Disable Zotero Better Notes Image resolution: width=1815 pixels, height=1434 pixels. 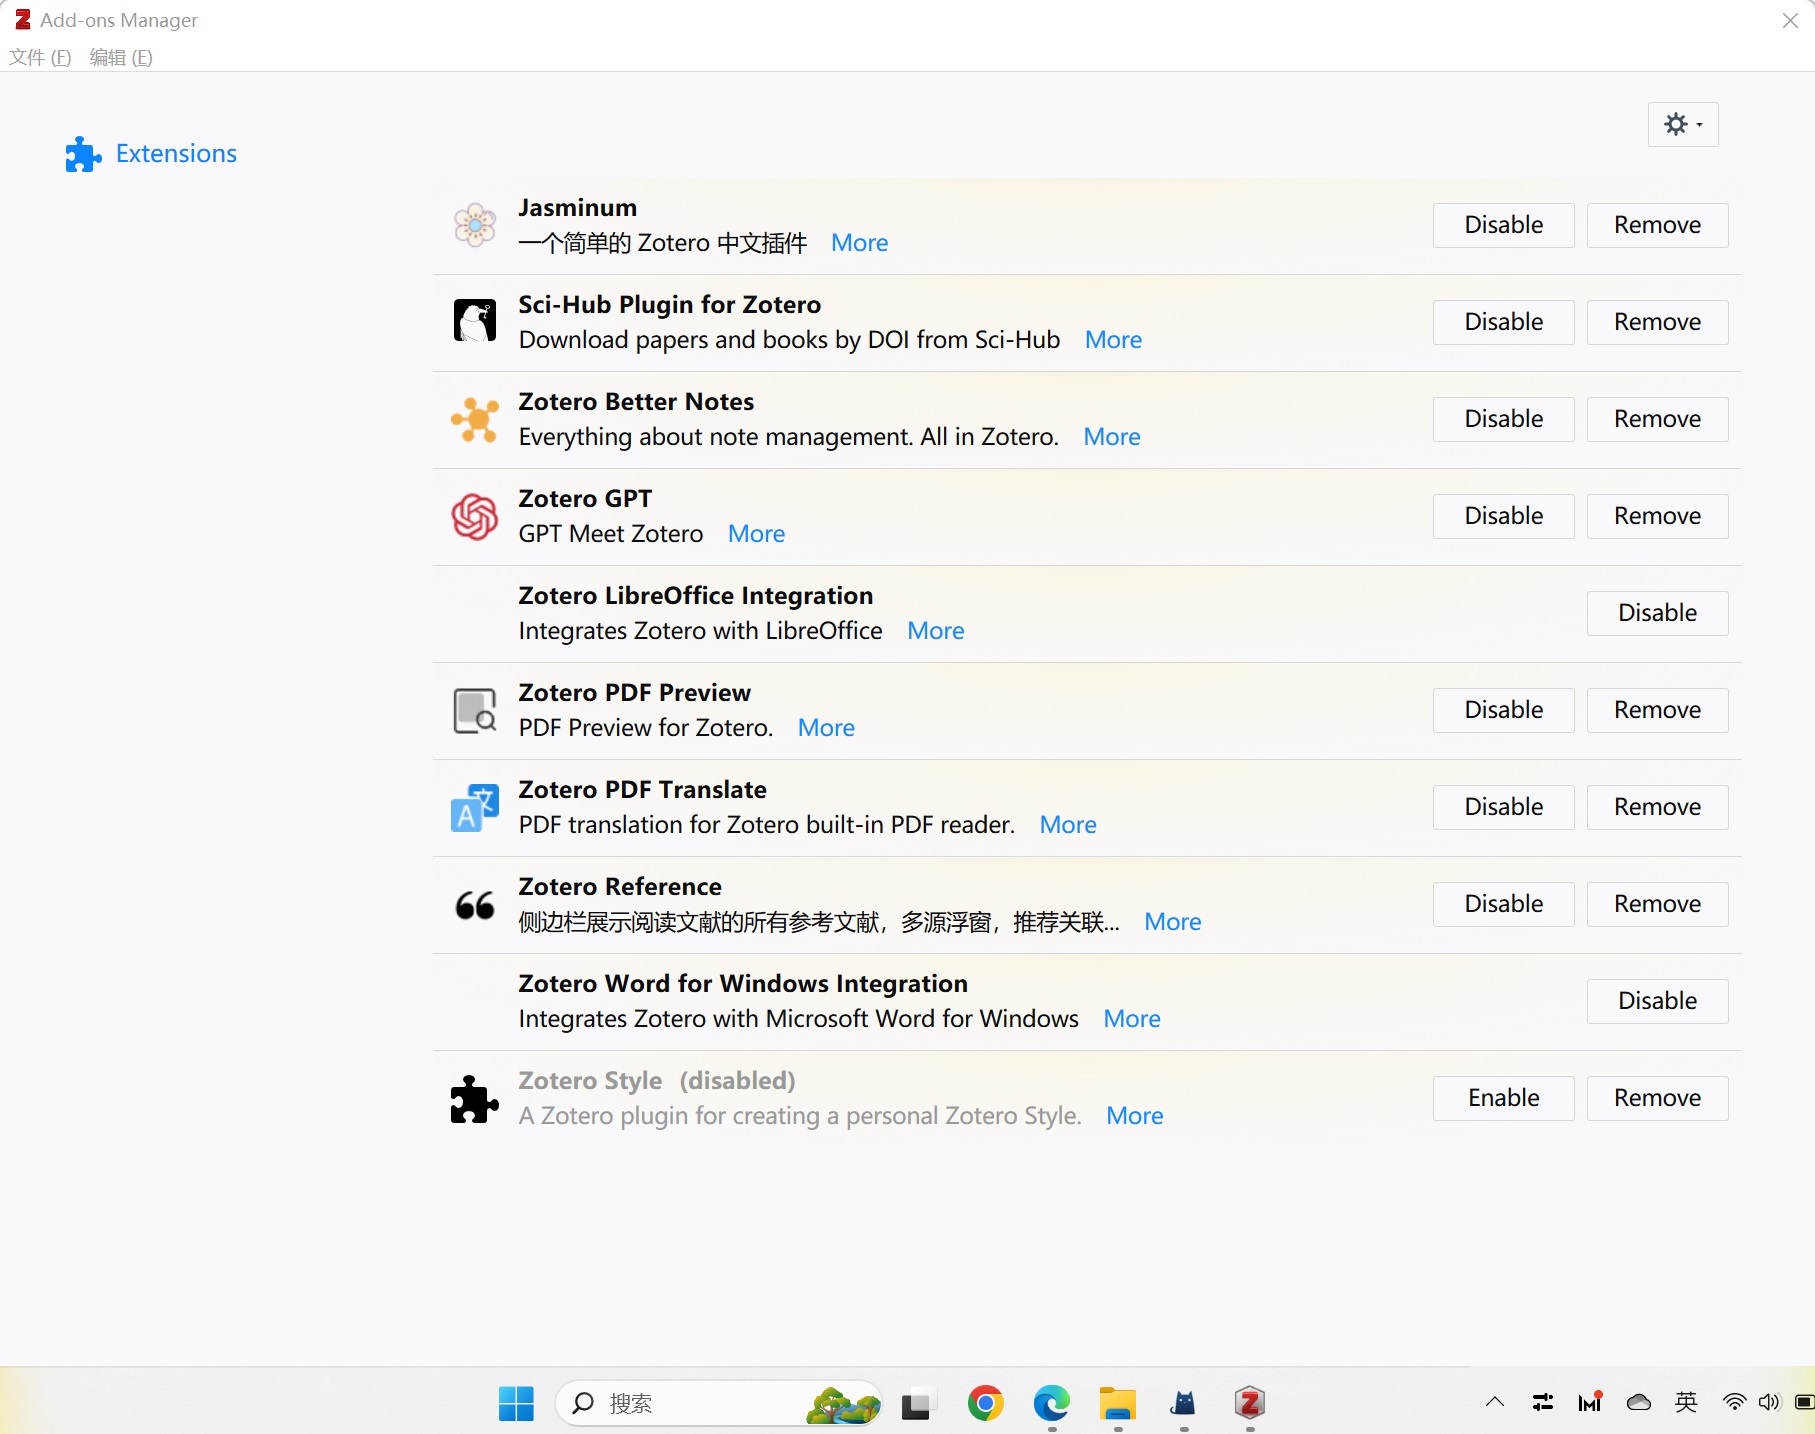click(x=1503, y=419)
